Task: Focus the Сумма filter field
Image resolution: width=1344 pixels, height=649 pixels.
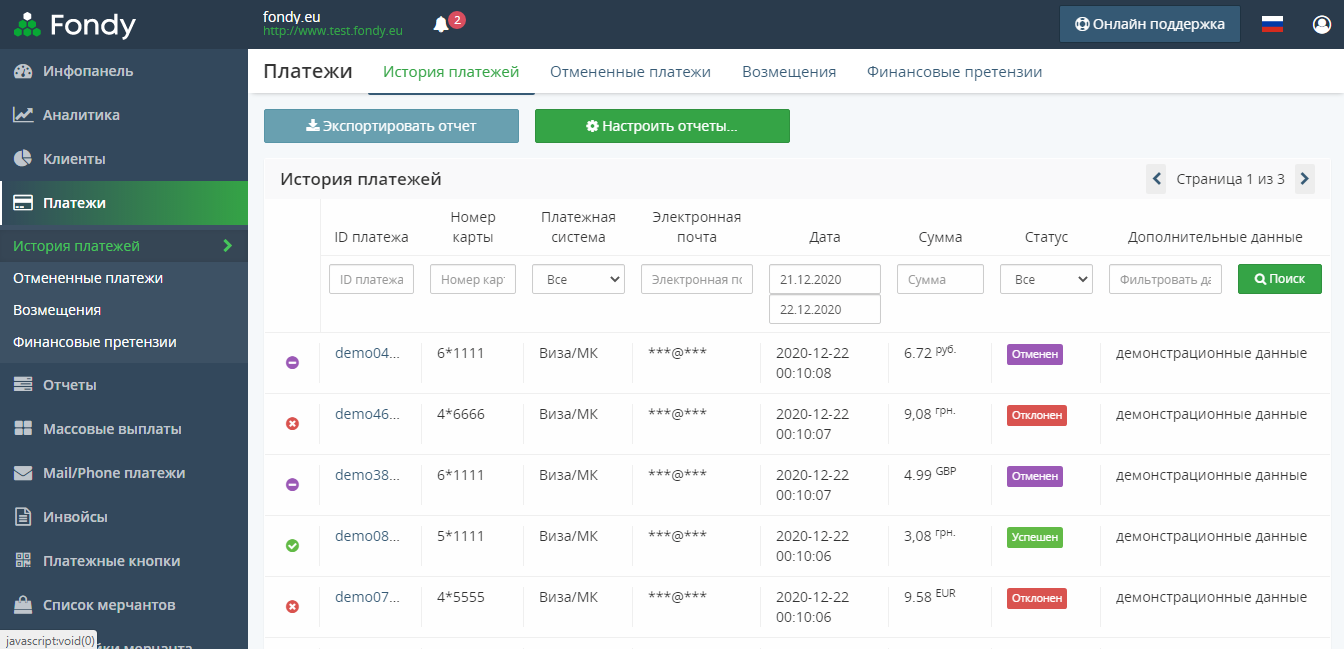Action: point(940,279)
